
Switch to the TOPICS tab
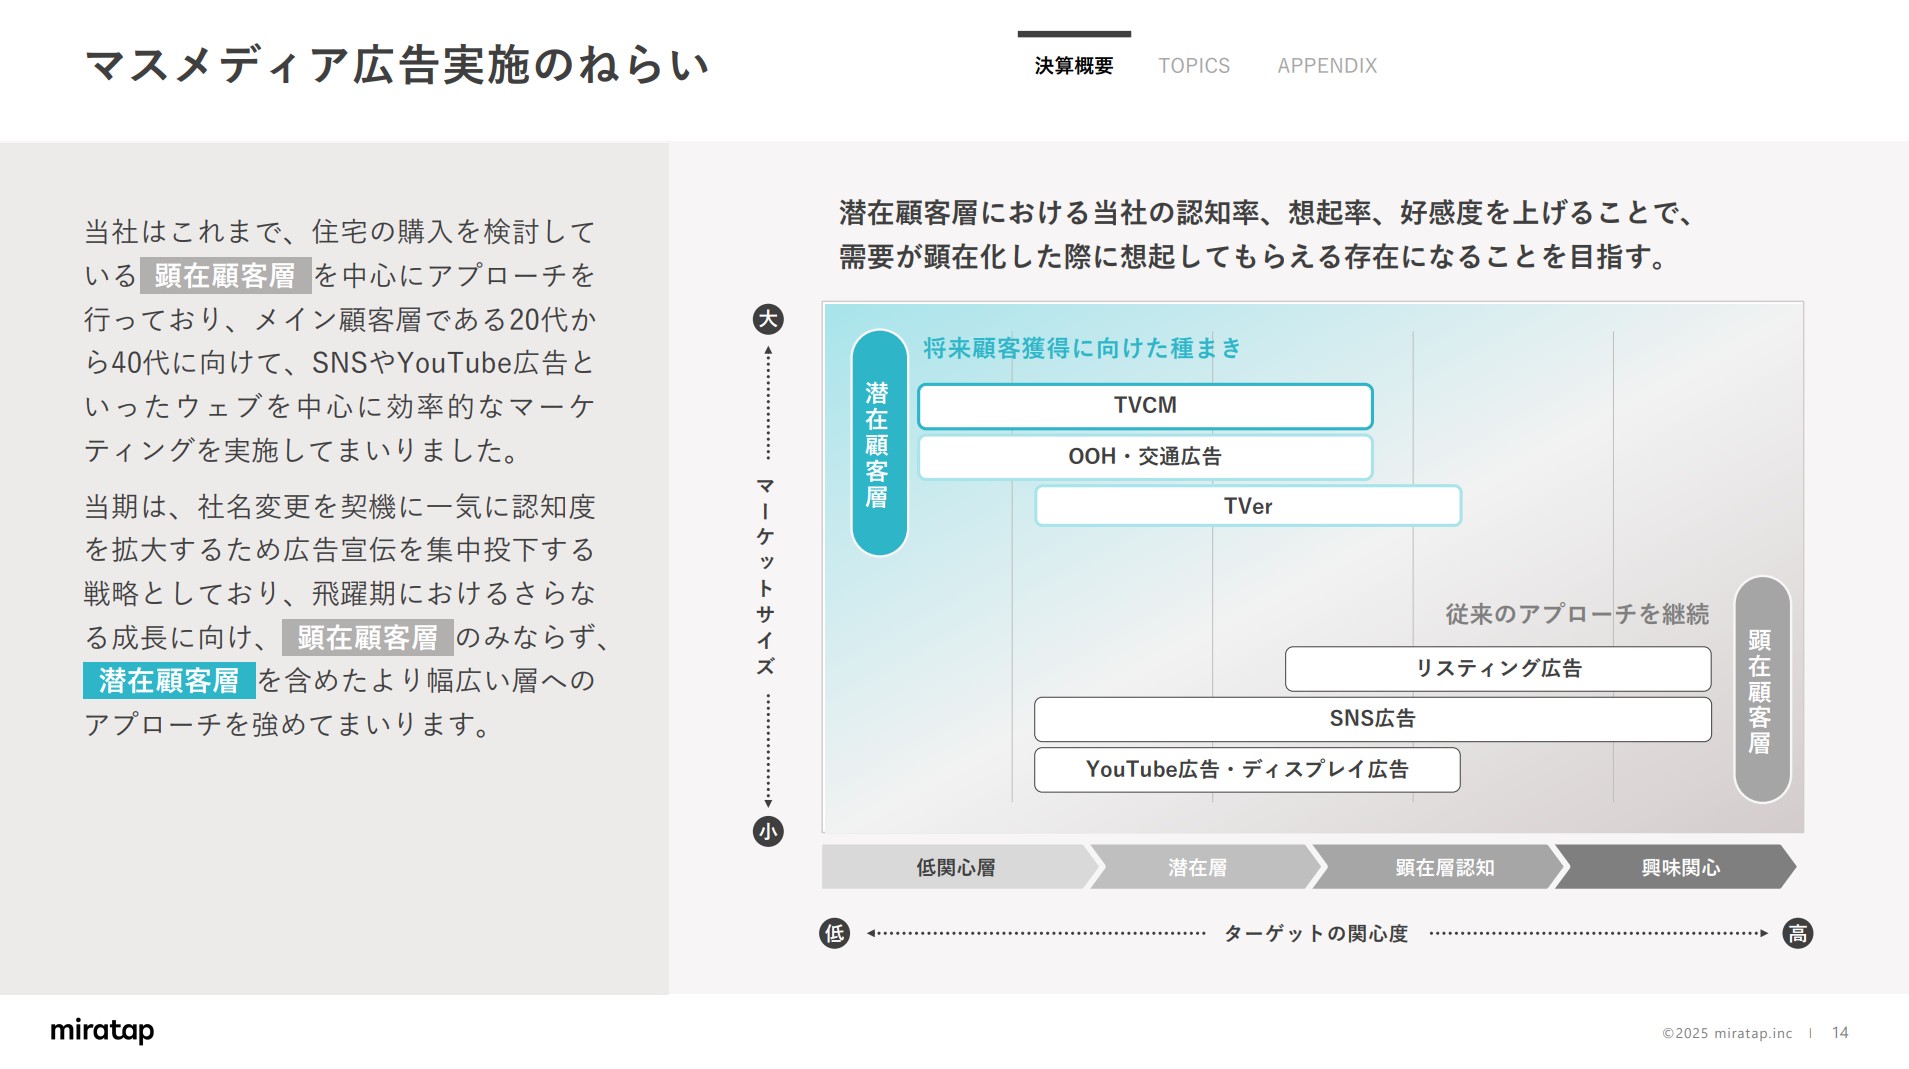[x=1194, y=66]
